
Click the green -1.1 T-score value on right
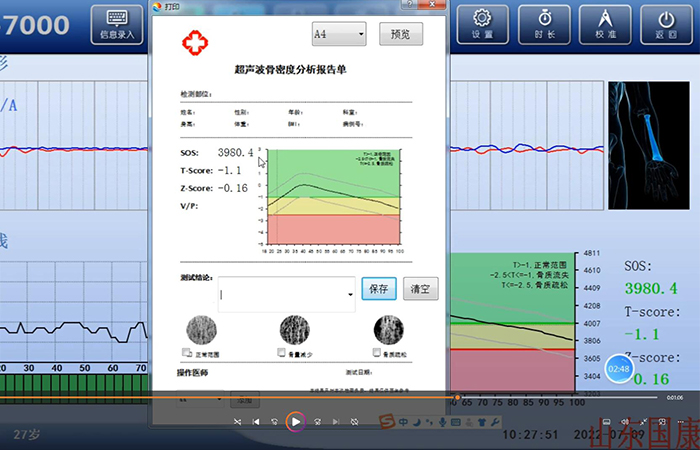[x=642, y=334]
